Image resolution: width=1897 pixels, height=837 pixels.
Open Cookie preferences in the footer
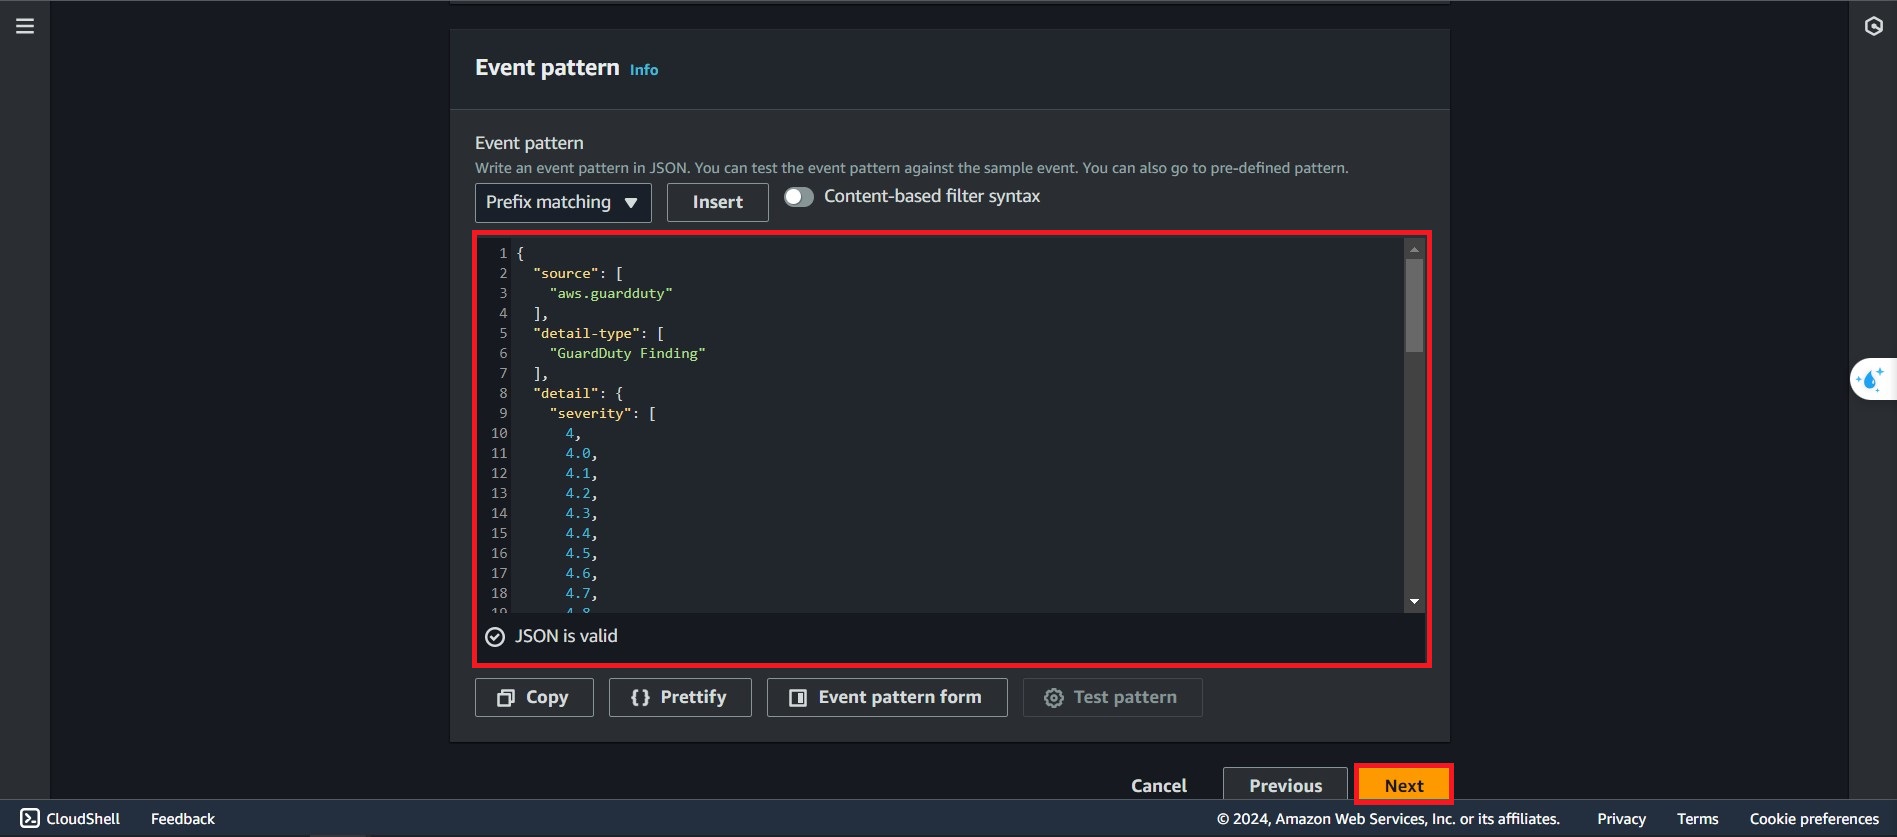[1813, 818]
